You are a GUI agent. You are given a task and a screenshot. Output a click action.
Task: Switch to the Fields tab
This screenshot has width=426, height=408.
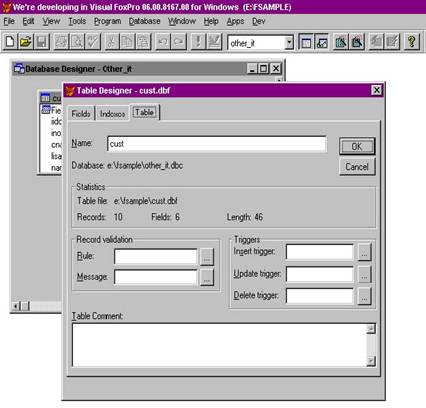click(x=81, y=114)
